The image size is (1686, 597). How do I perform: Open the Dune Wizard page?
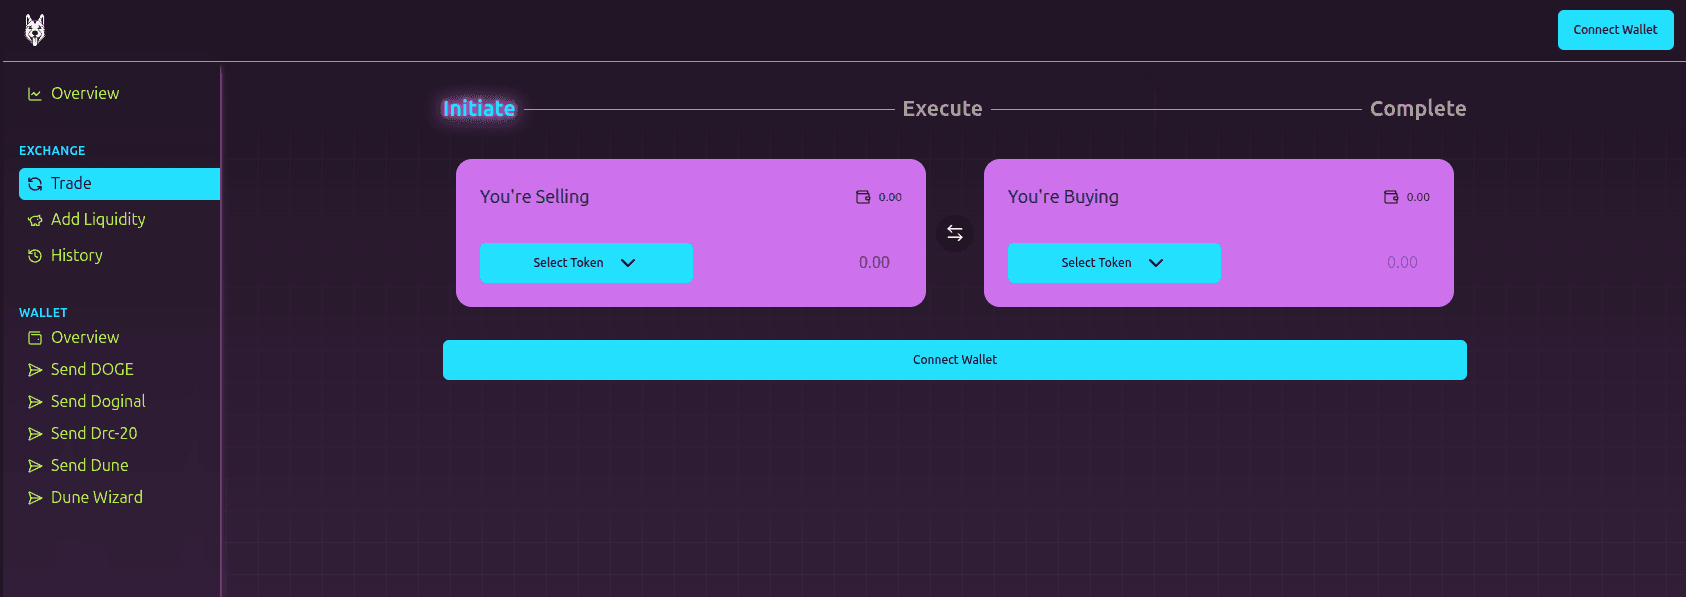[x=96, y=497]
